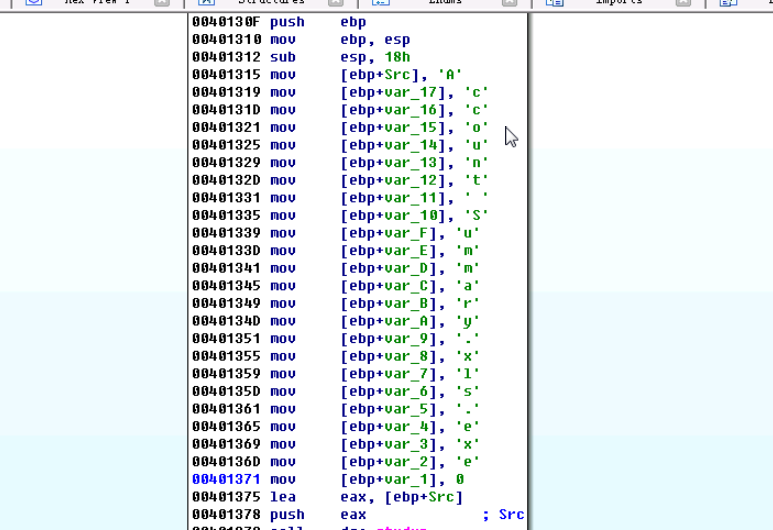Click the 'lea' mnemonic at 00401375
The image size is (773, 530).
pyautogui.click(x=283, y=497)
